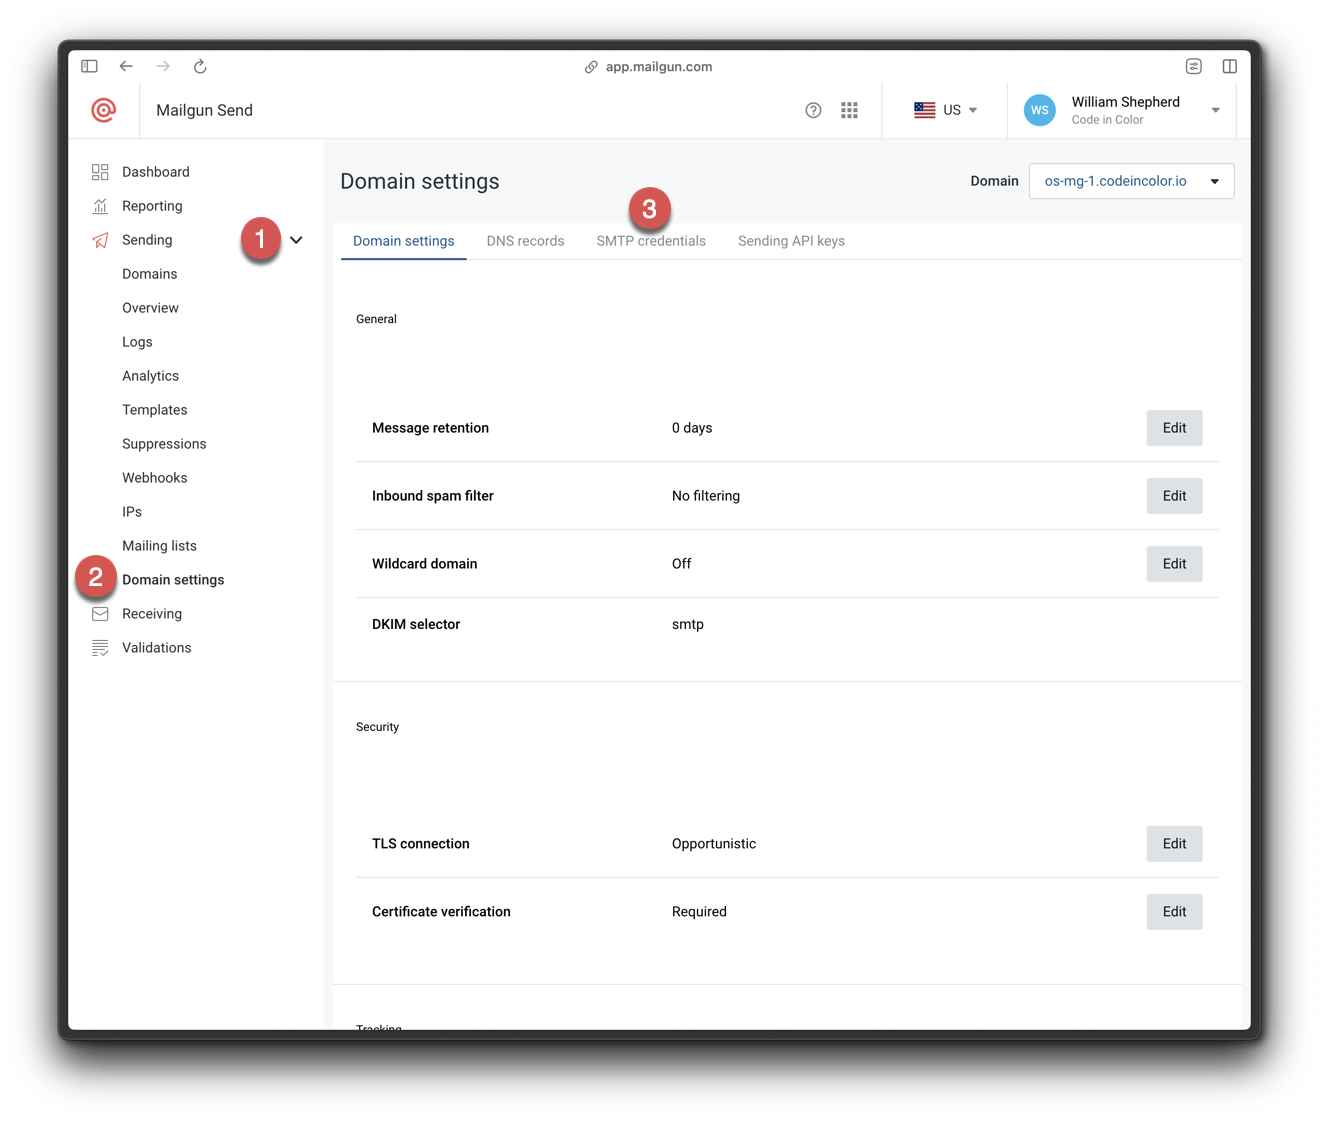1328x1124 pixels.
Task: Click the link icon beside app.mailgun.com
Action: pos(591,67)
